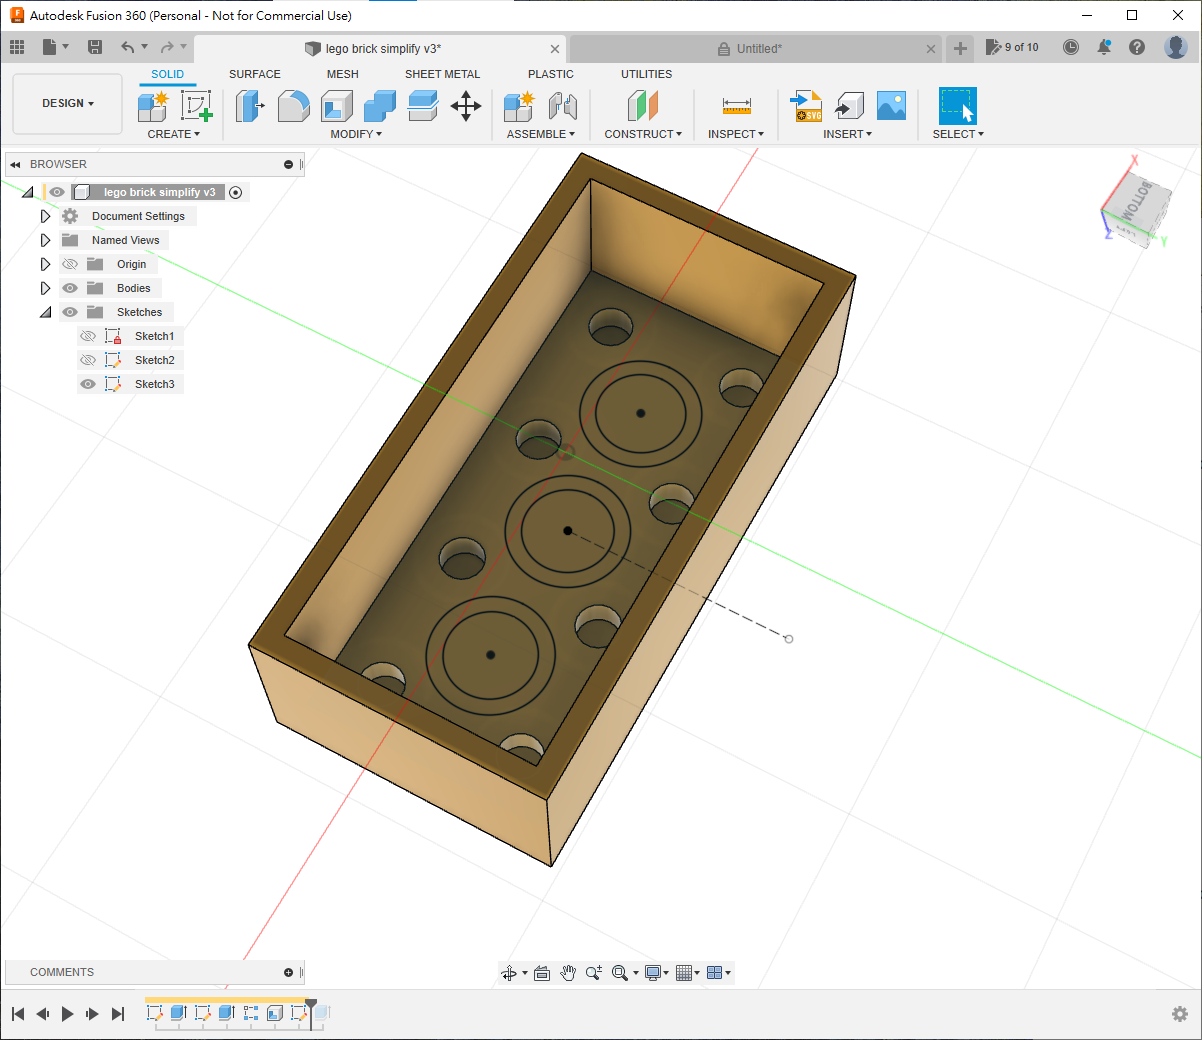Collapse the Sketches folder
1202x1040 pixels.
tap(45, 312)
